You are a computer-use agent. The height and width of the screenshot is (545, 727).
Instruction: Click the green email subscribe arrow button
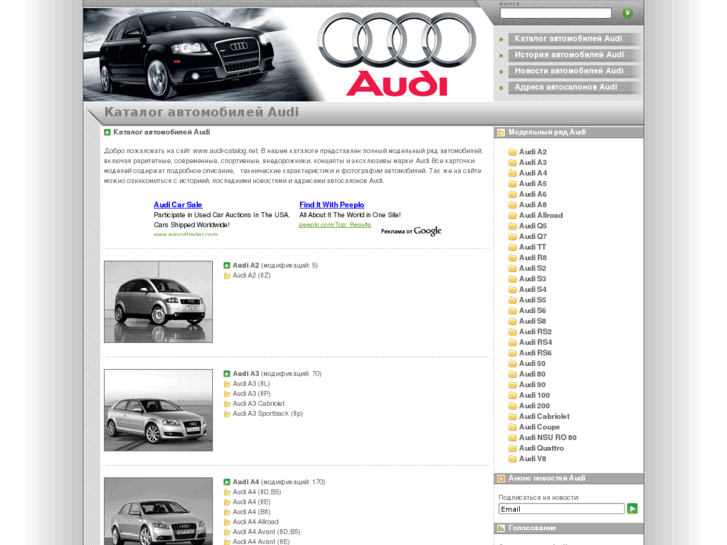[632, 509]
